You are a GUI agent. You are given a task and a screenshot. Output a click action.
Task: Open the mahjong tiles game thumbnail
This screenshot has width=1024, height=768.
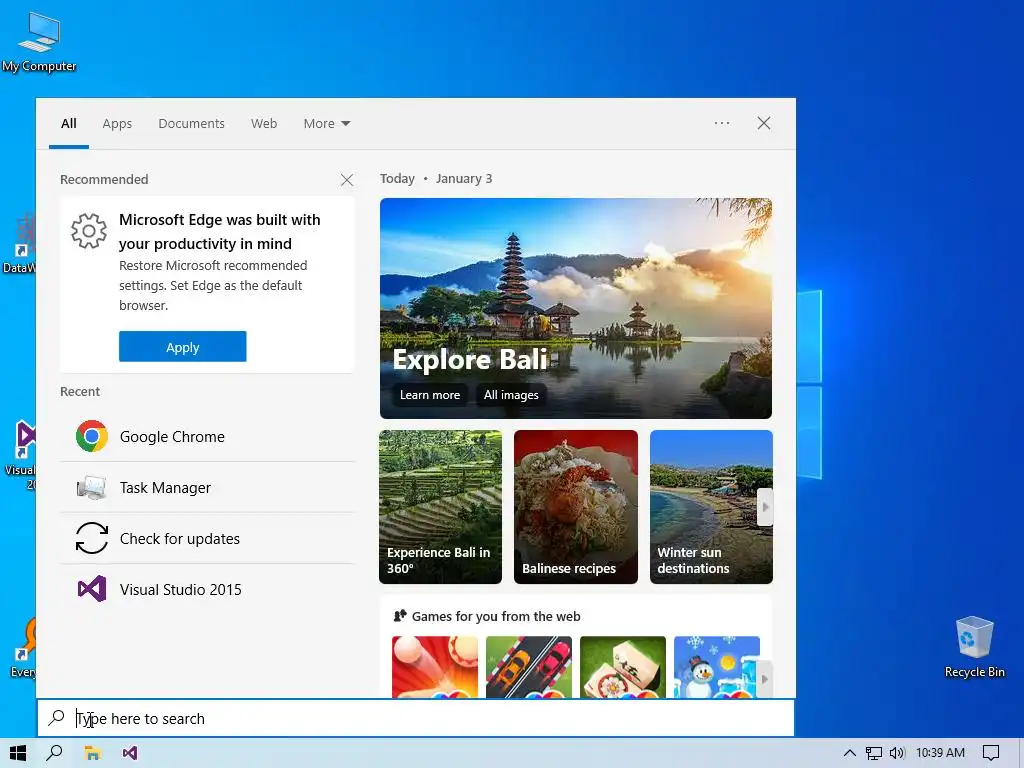(x=623, y=667)
